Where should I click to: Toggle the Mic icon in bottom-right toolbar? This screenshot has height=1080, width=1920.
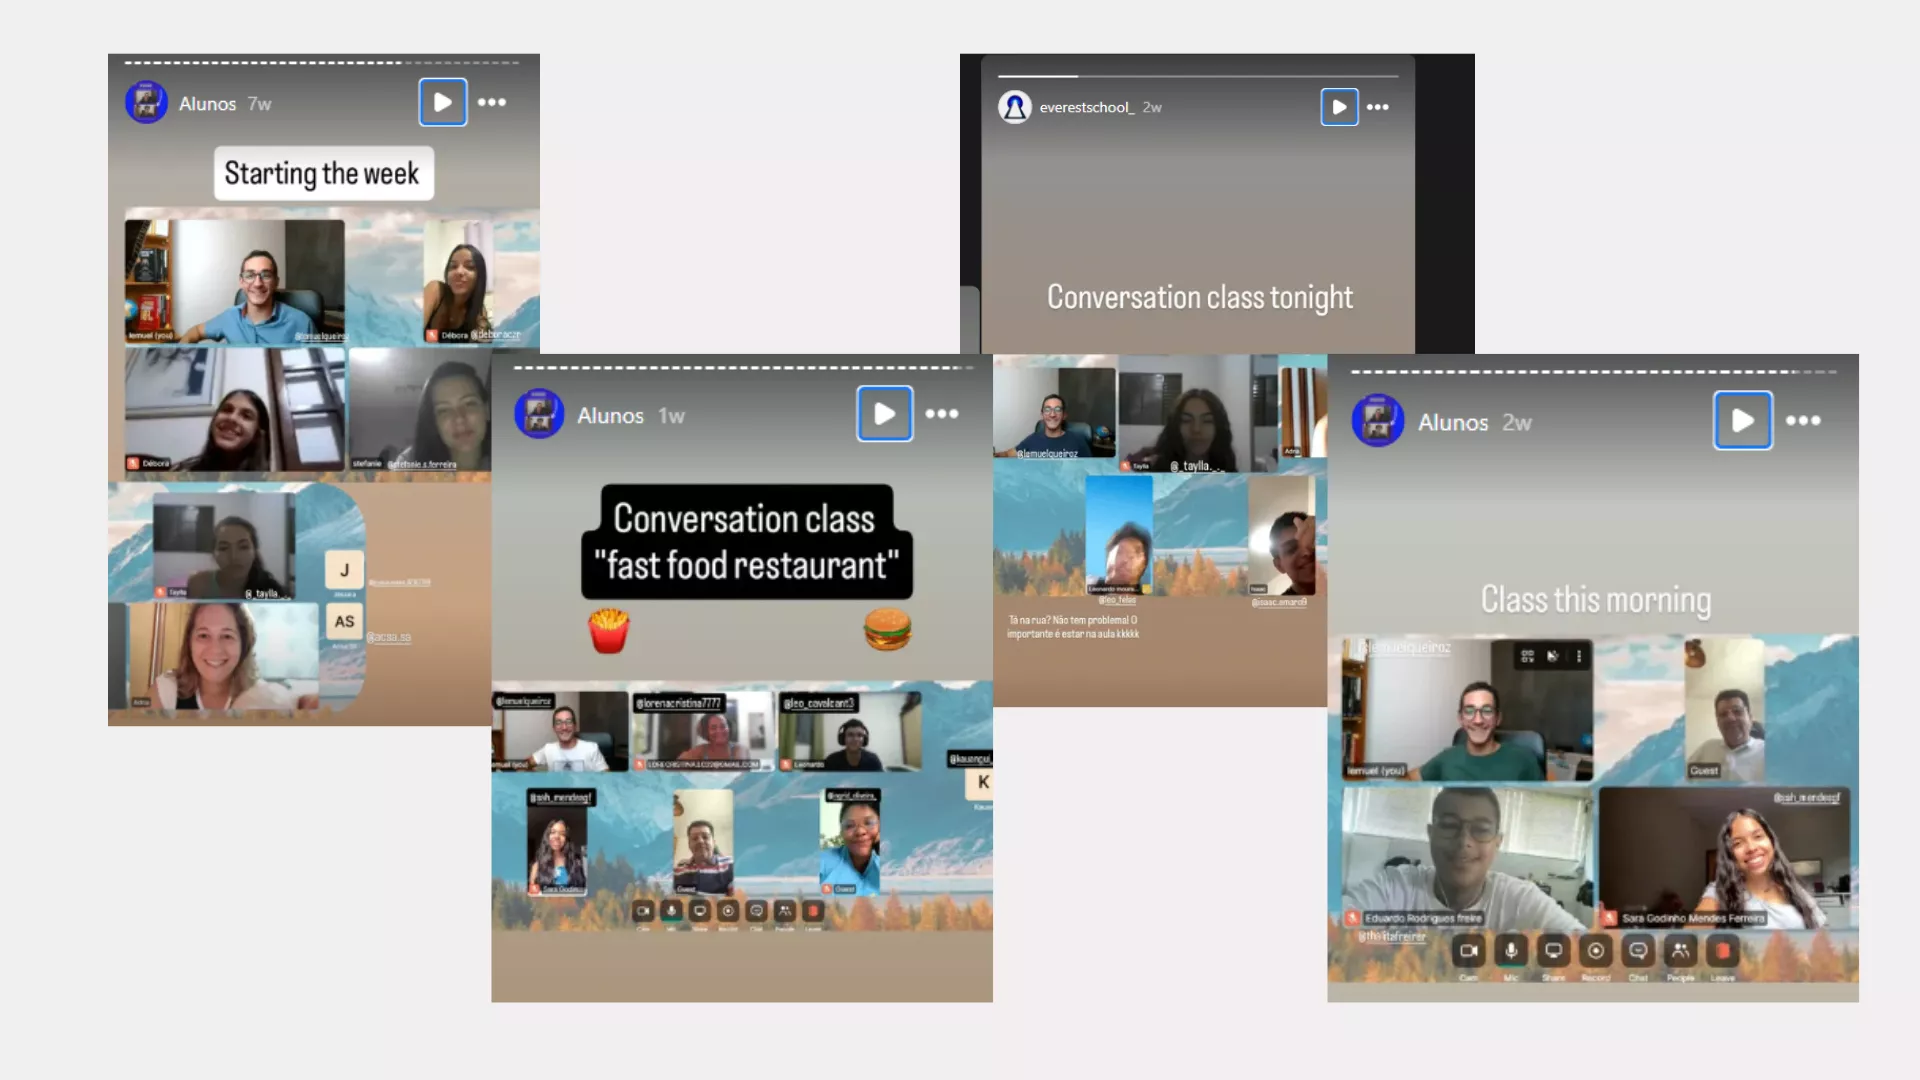1511,951
